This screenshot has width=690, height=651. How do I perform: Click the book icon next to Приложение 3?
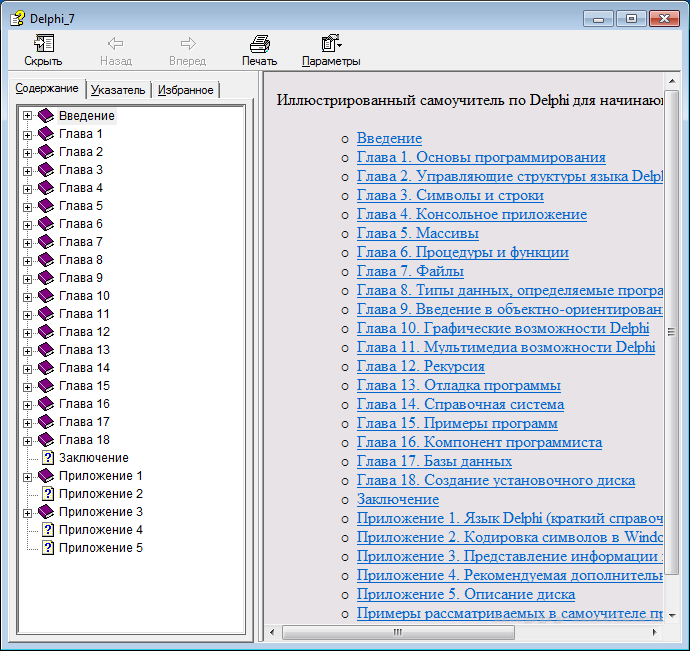pyautogui.click(x=46, y=512)
